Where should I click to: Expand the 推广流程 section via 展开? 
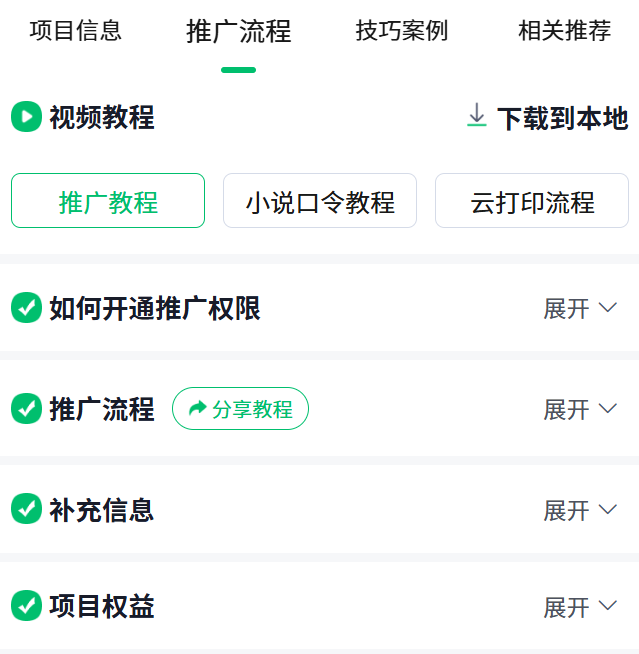[x=580, y=409]
